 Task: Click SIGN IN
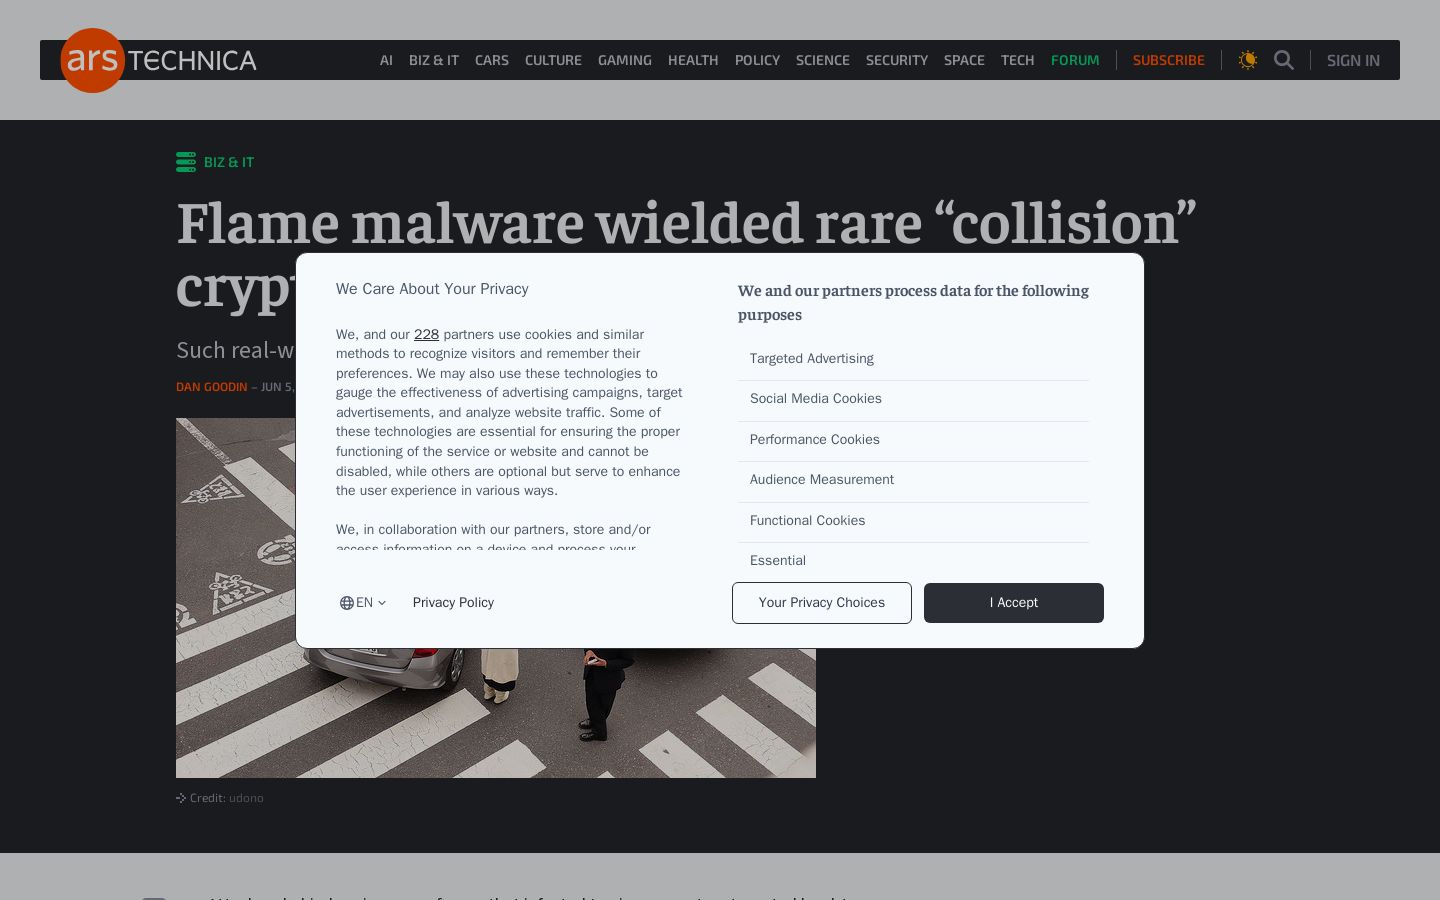click(x=1353, y=60)
